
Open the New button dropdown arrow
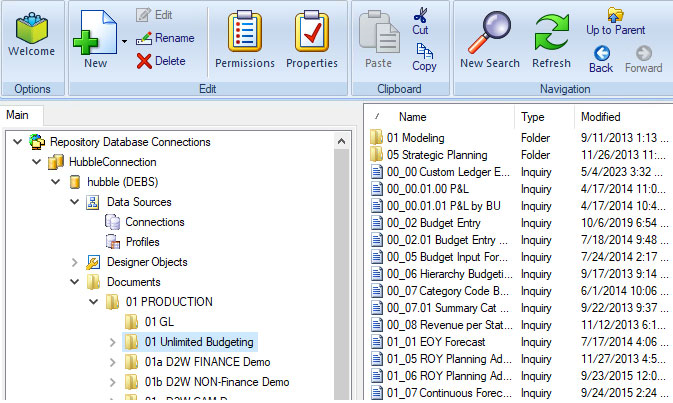(124, 42)
